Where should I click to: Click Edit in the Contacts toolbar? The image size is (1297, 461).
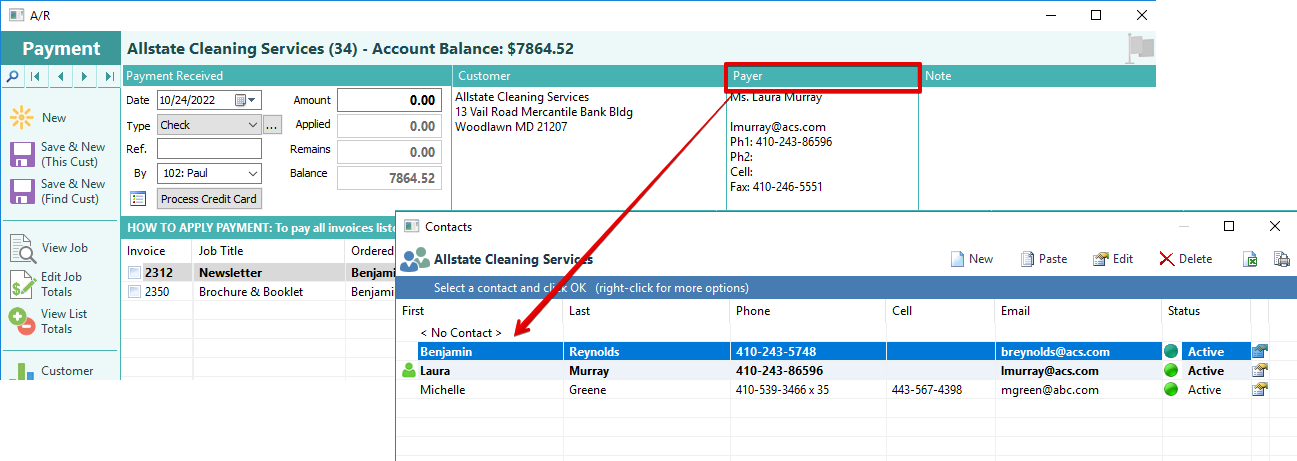click(1113, 259)
